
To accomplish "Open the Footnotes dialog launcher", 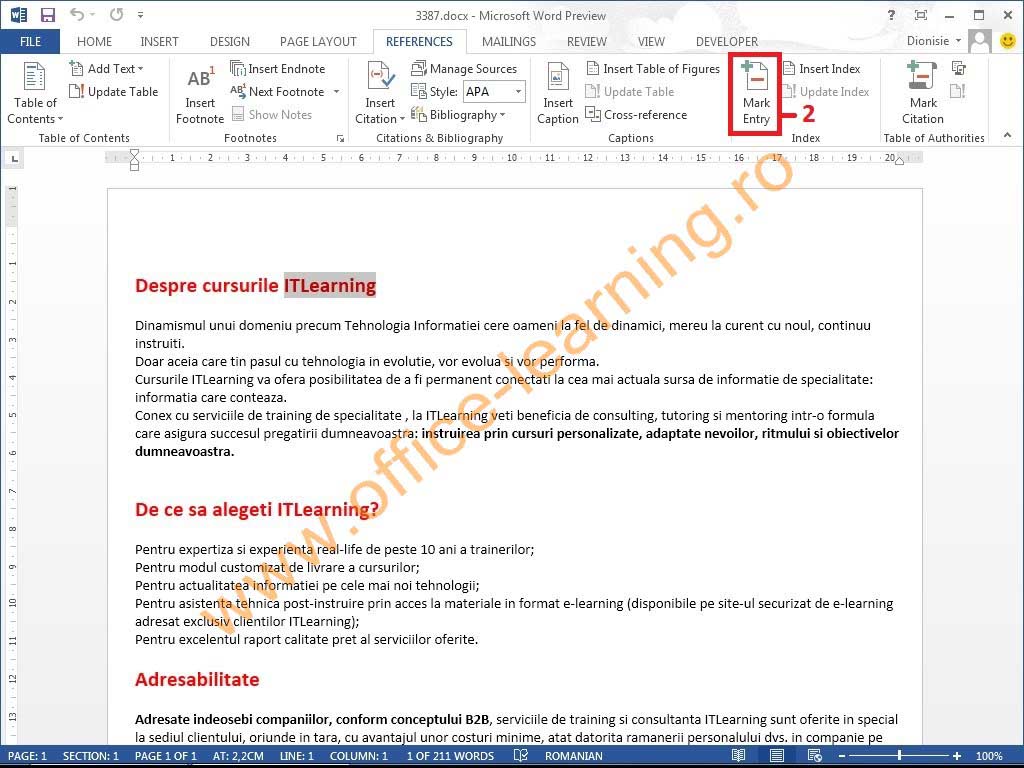I will tap(340, 138).
